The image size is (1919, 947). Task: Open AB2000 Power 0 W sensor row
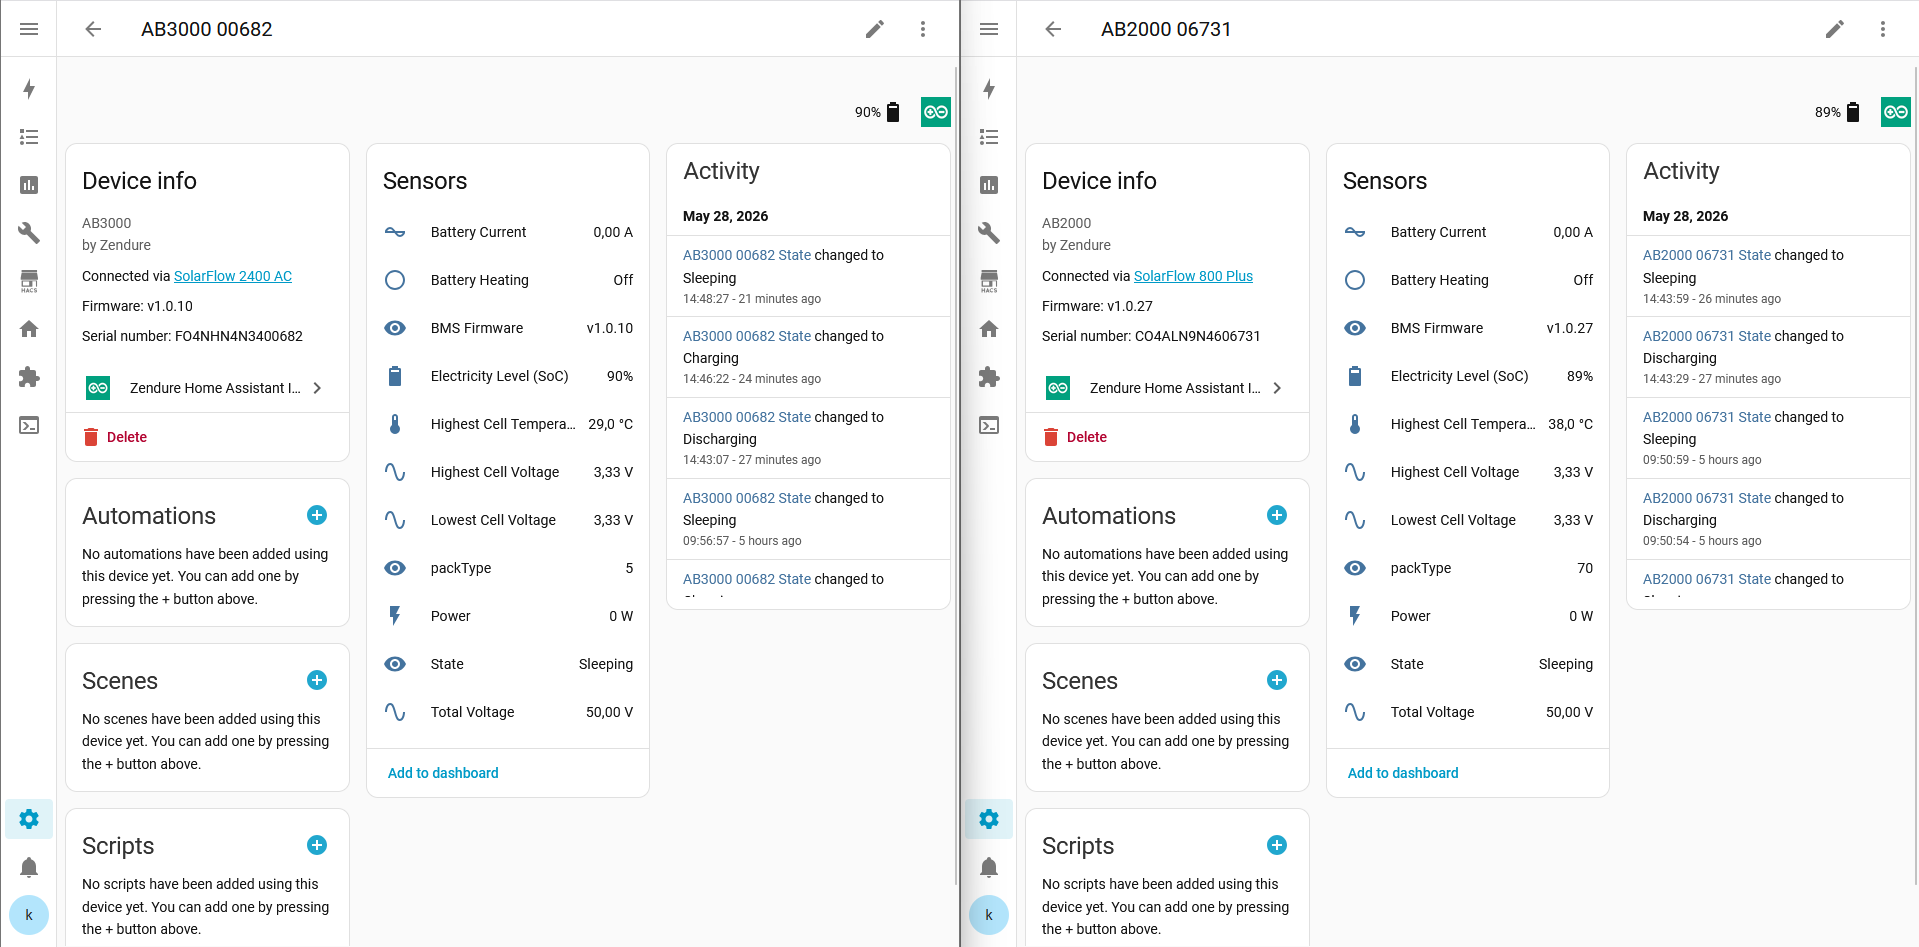point(1468,616)
